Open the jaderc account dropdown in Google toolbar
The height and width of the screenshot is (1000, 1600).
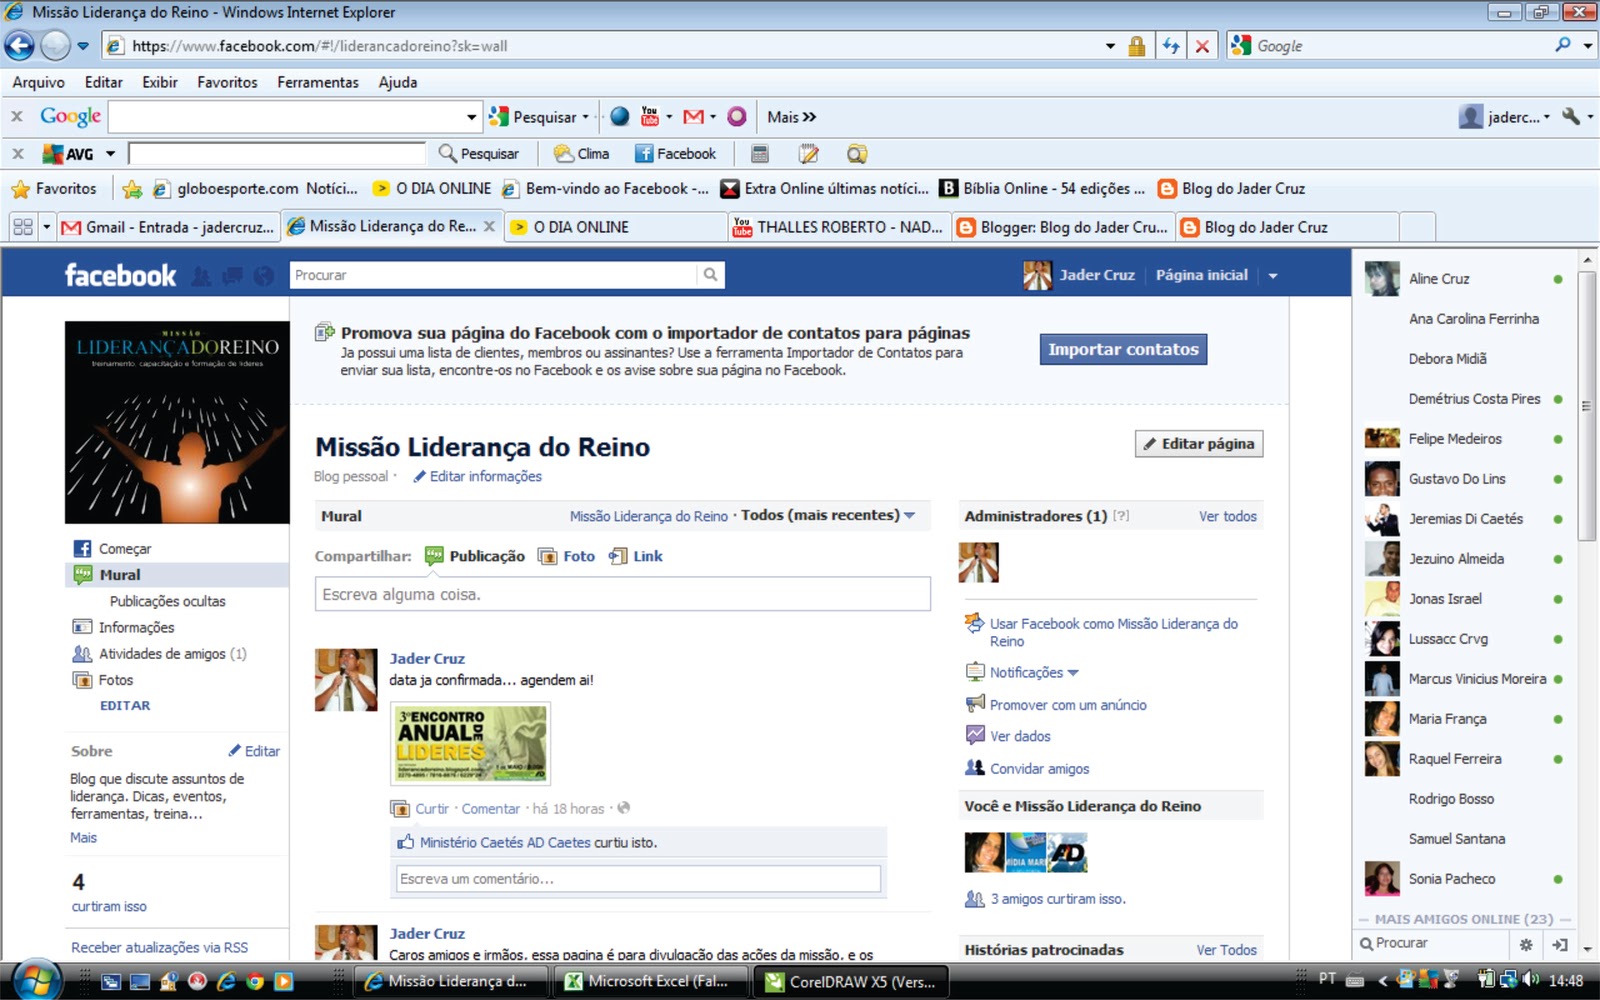click(1505, 117)
